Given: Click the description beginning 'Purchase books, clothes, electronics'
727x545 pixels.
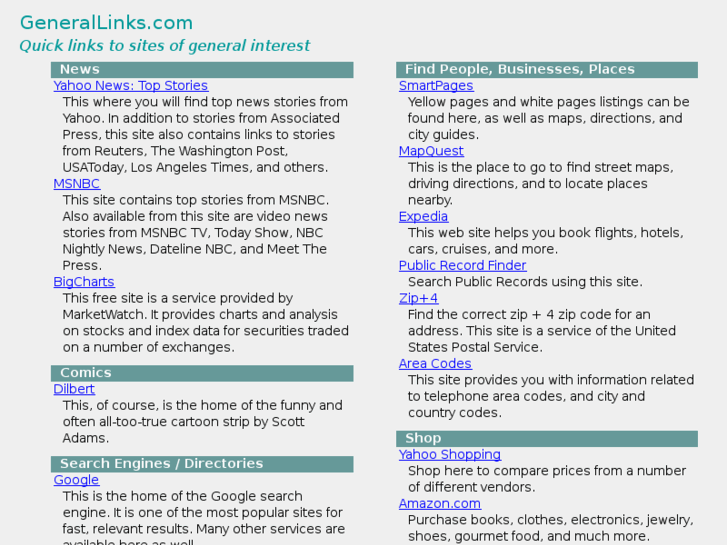Looking at the screenshot, I should (x=551, y=528).
